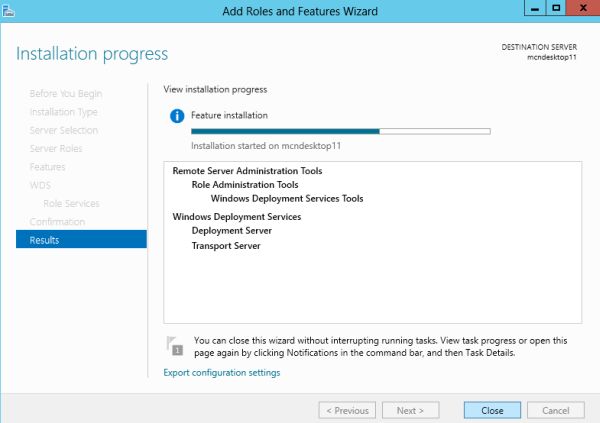
Task: Click the Cancel button
Action: point(556,410)
